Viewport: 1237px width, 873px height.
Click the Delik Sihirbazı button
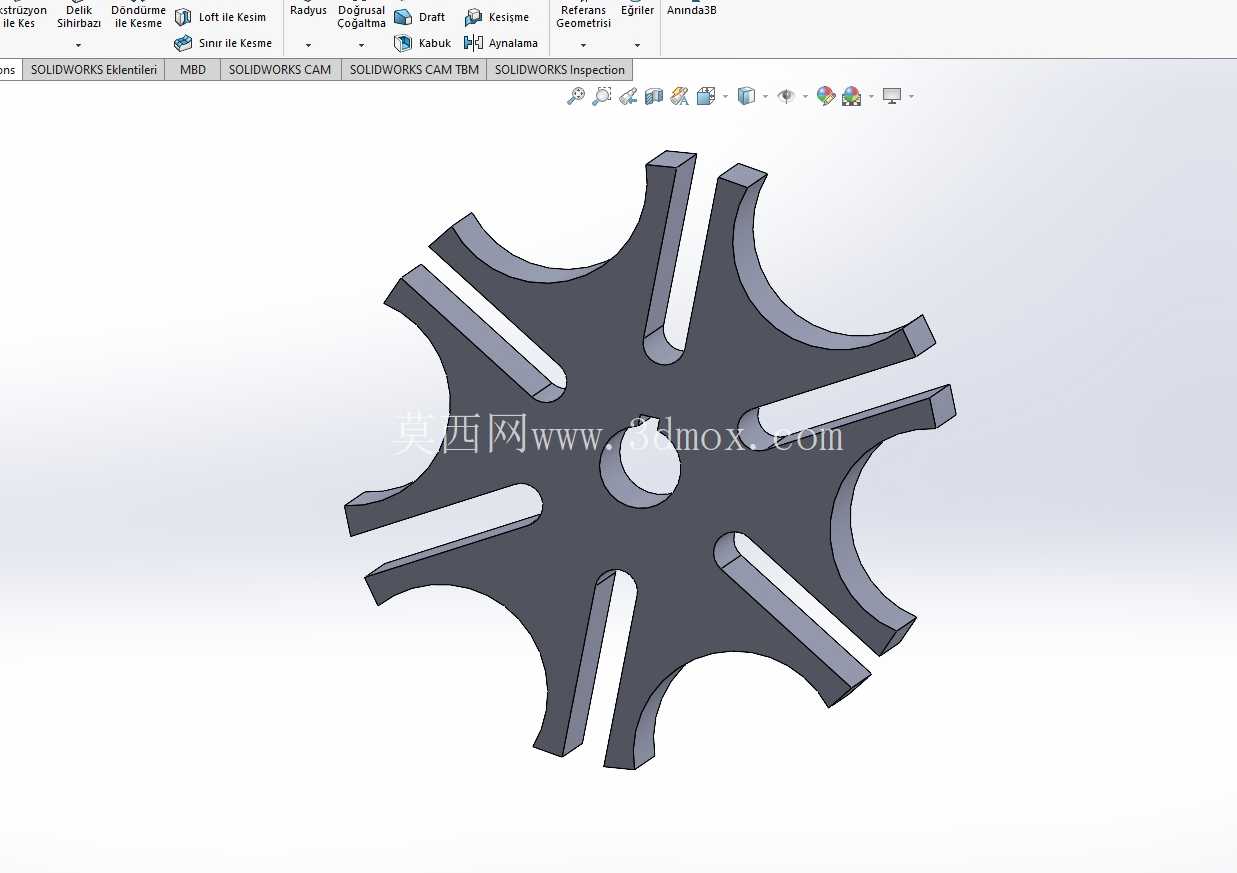[x=78, y=16]
